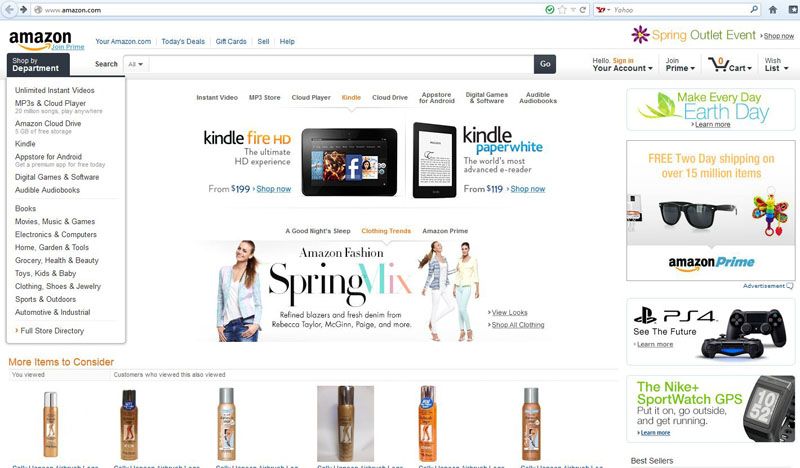This screenshot has width=800, height=468.
Task: Open Gift Cards link
Action: pos(231,41)
